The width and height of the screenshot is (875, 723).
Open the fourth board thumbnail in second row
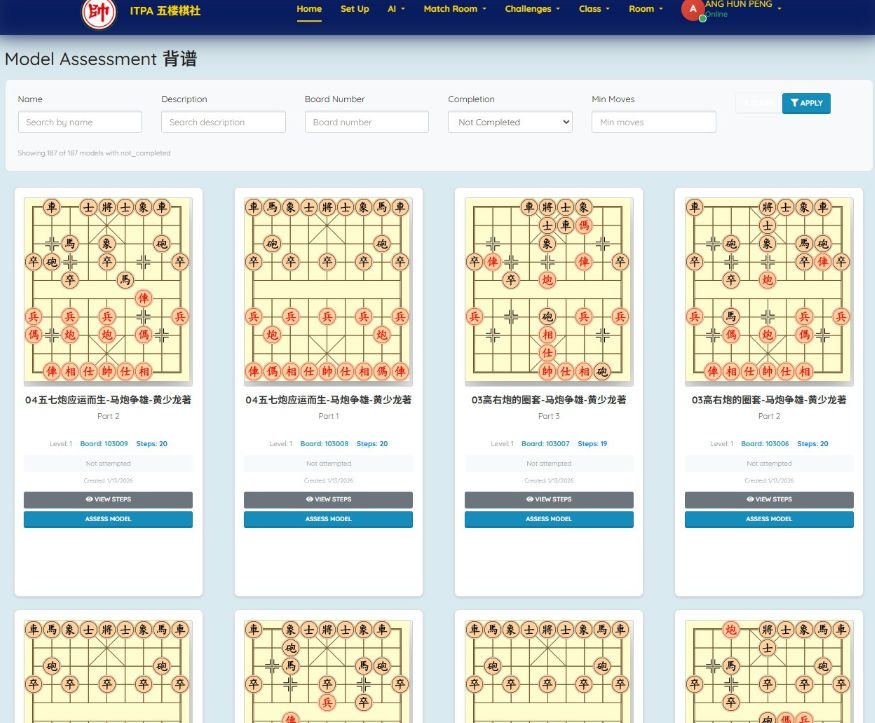pyautogui.click(x=769, y=671)
